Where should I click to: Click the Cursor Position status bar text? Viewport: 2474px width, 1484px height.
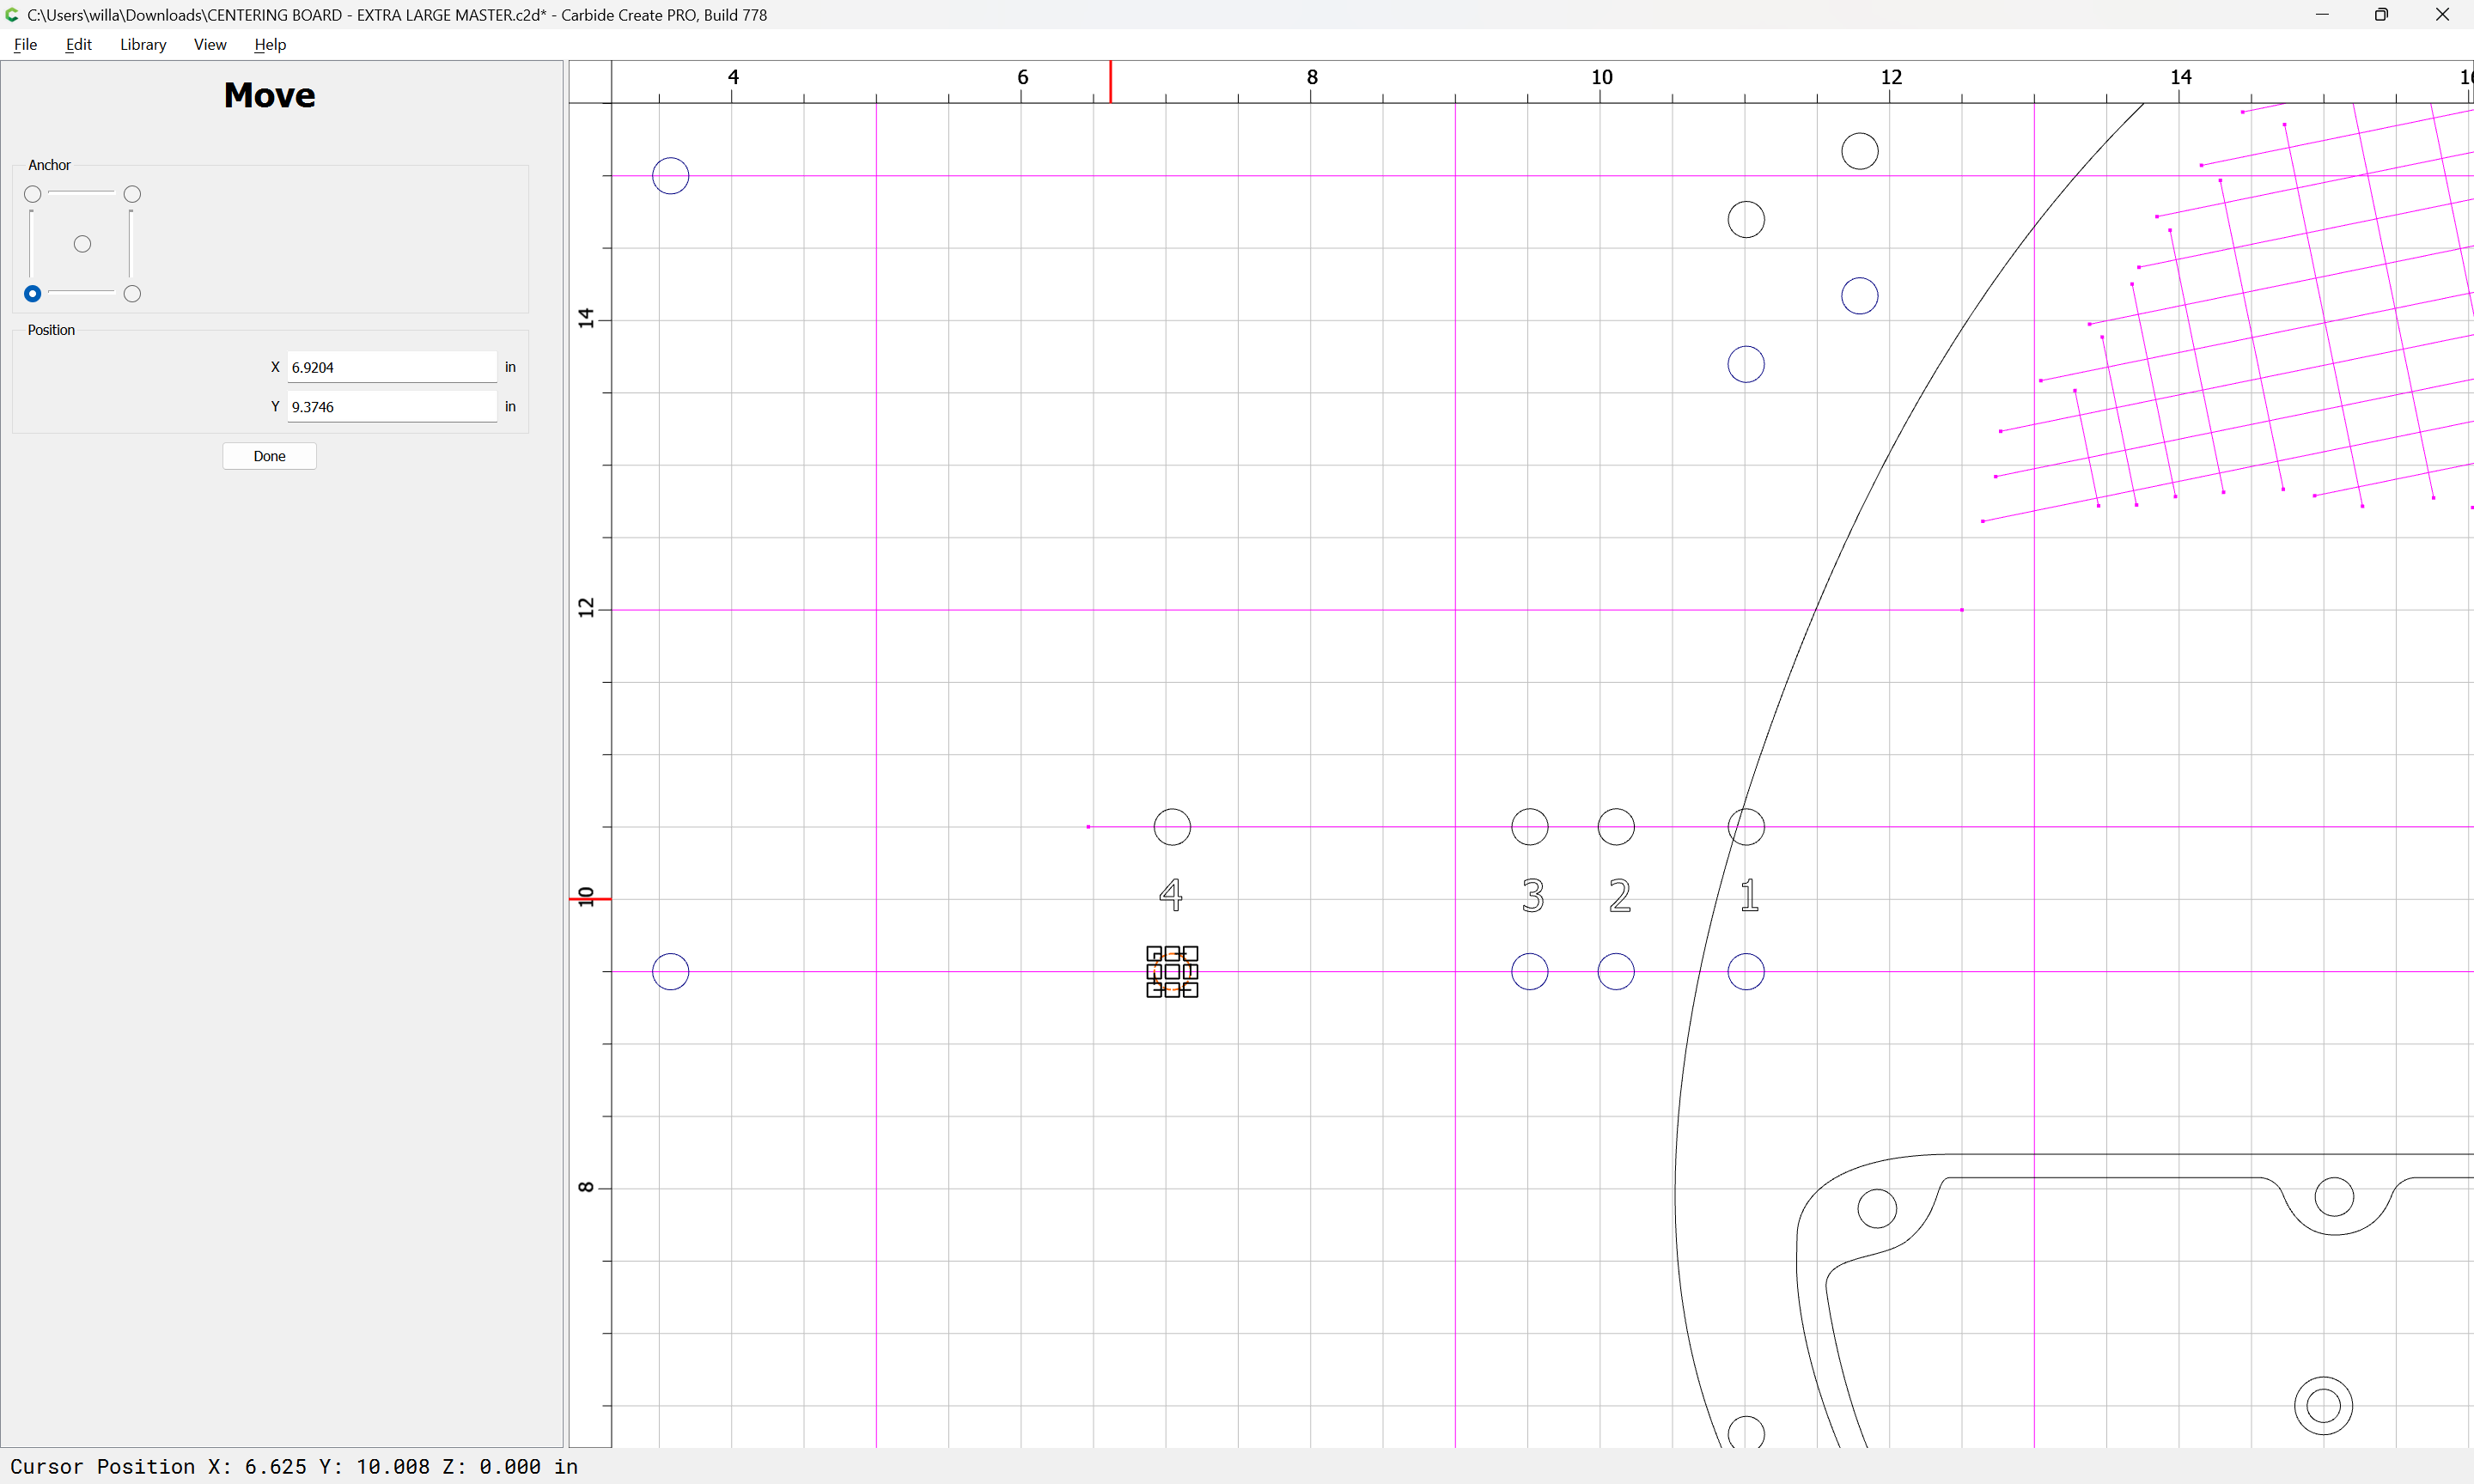coord(294,1467)
